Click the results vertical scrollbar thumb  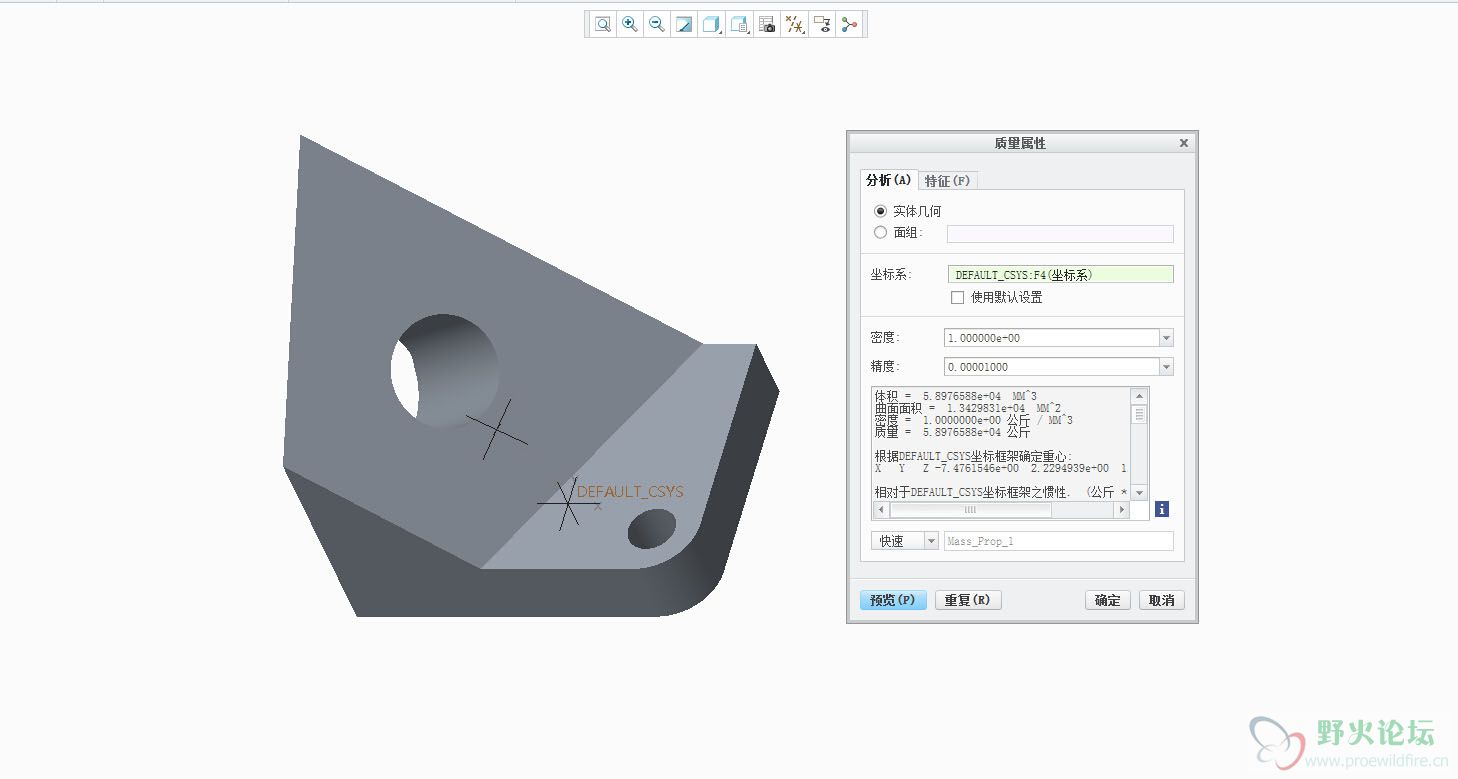click(1139, 414)
